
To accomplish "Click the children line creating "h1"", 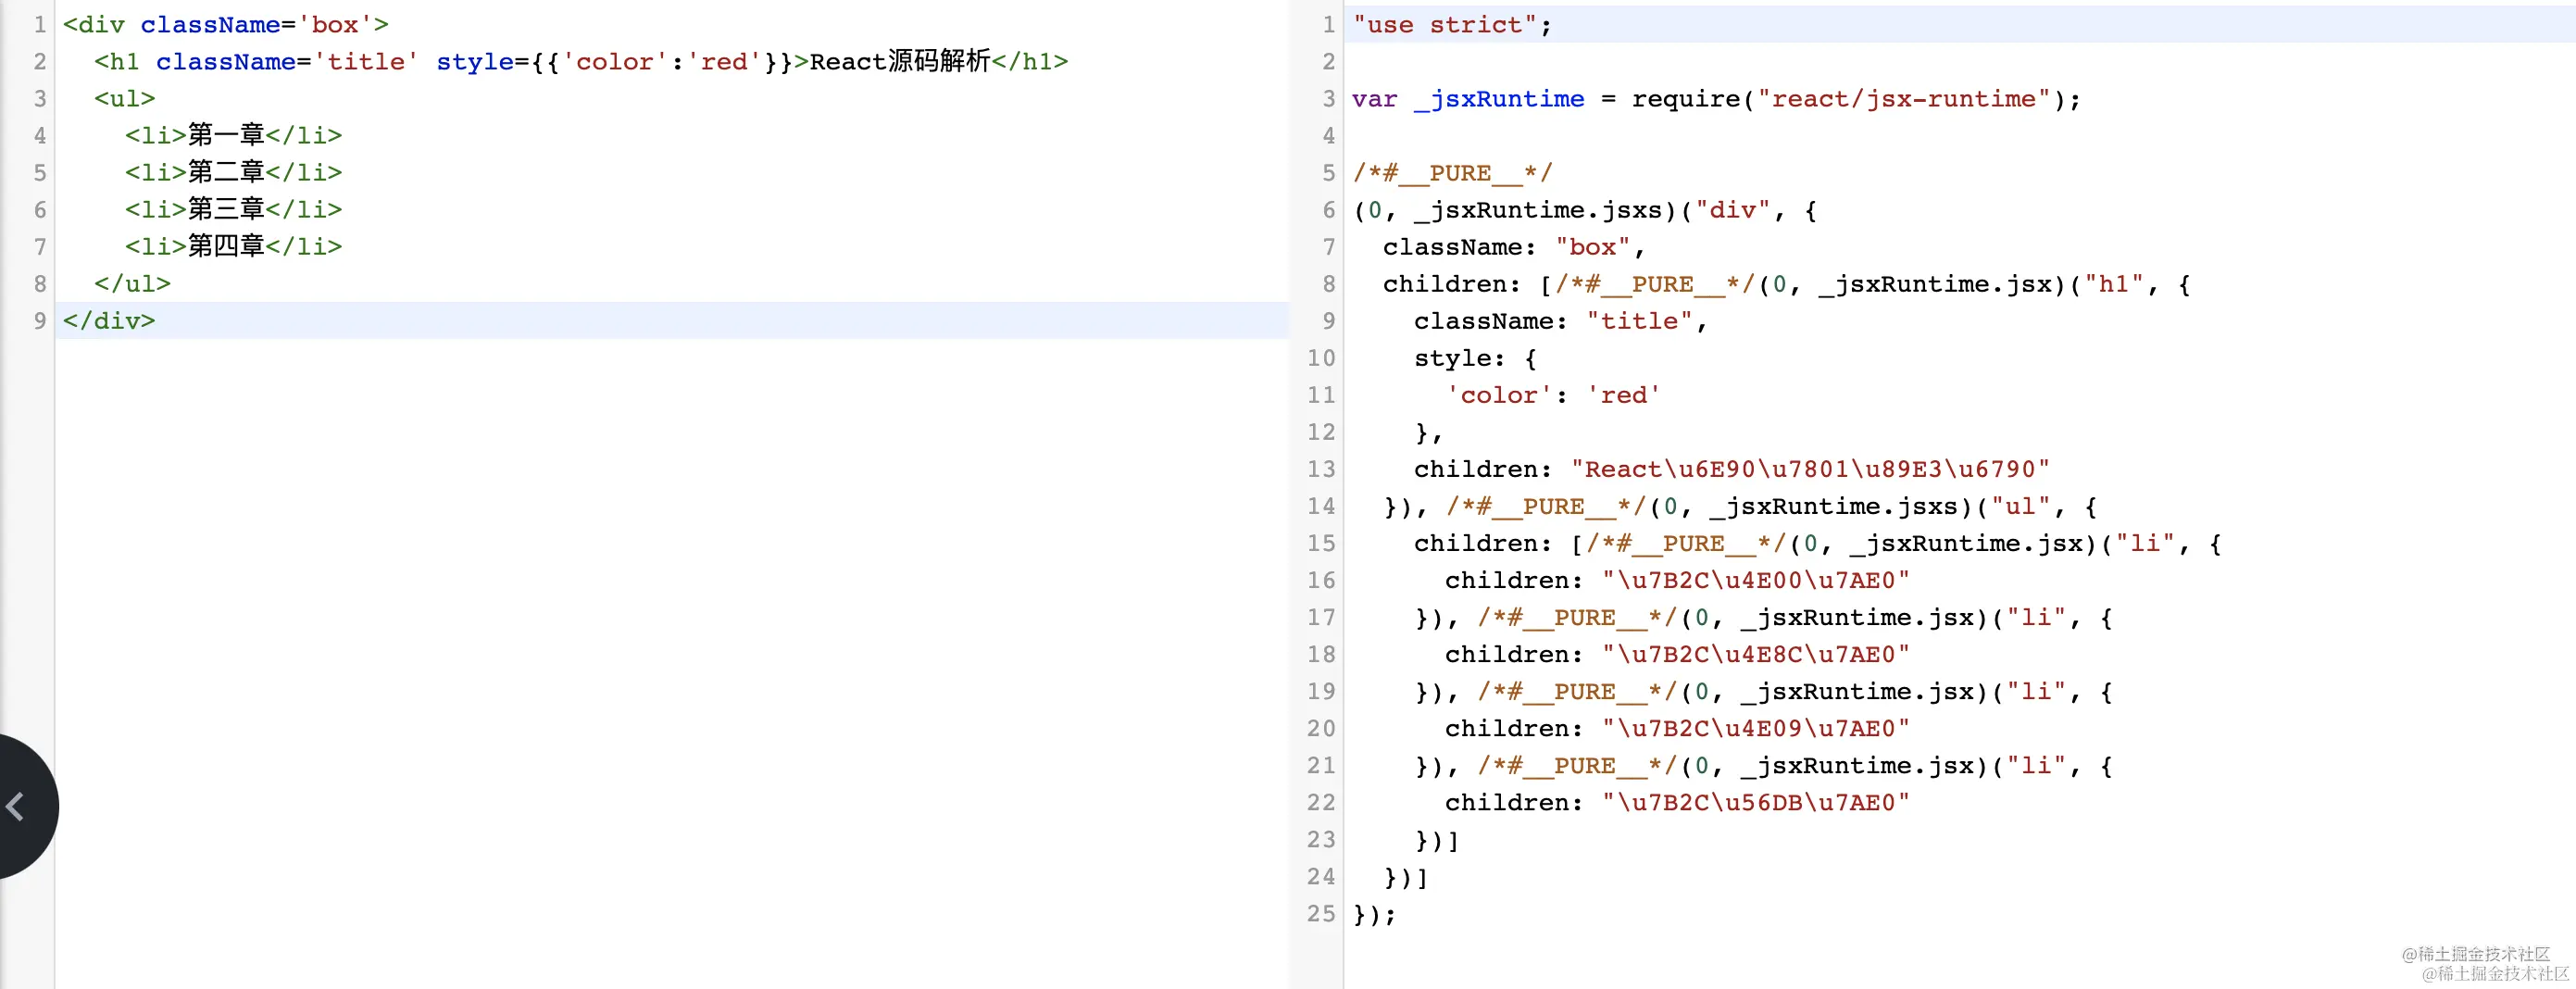I will click(1787, 283).
